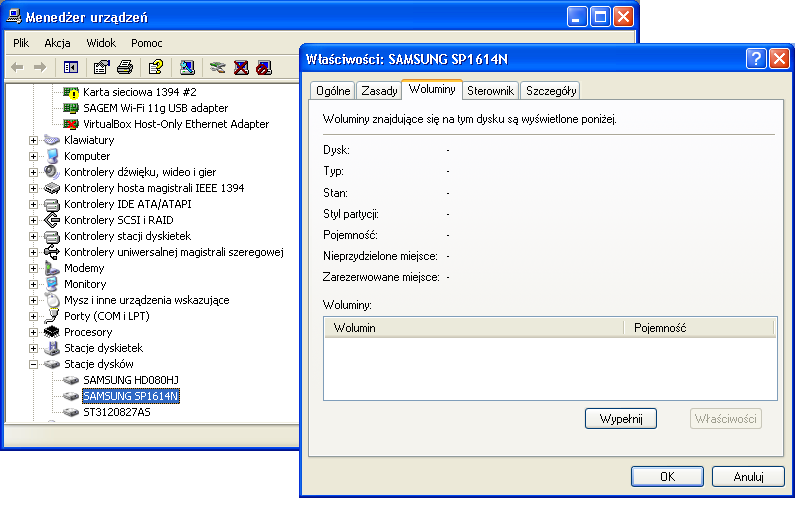Click the Monitory category icon
This screenshot has height=507, width=804.
coord(52,284)
